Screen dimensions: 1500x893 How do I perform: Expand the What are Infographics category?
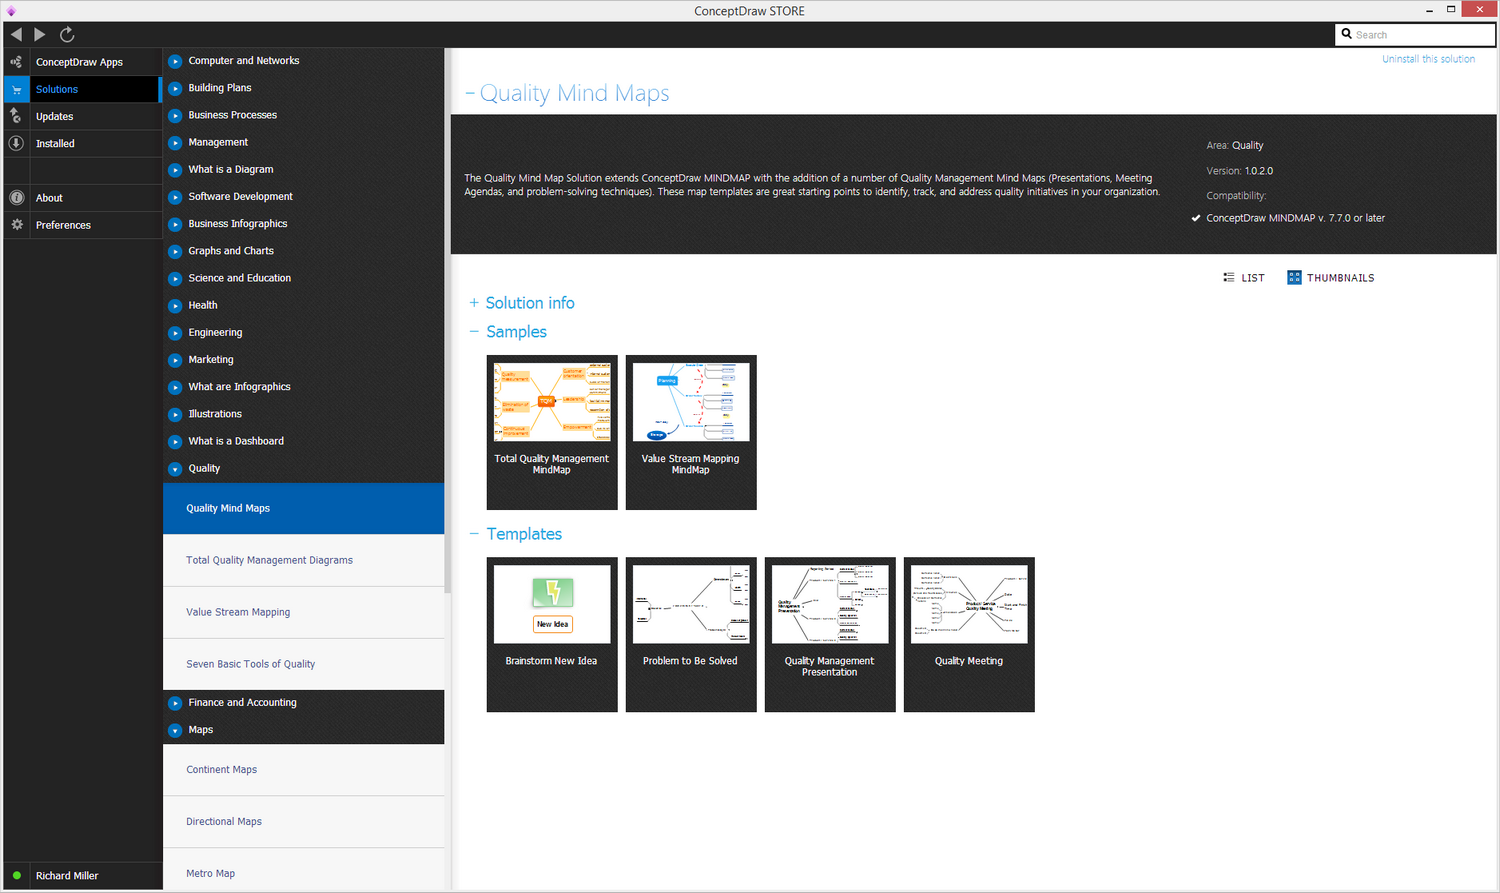tap(175, 387)
